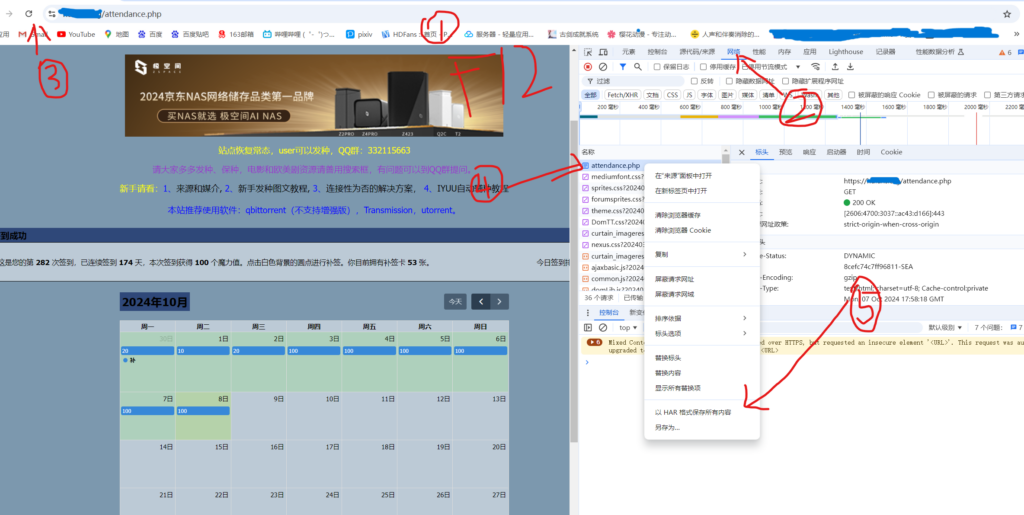This screenshot has height=515, width=1024.
Task: Switch to the 性能 DevTools tab
Action: [759, 52]
